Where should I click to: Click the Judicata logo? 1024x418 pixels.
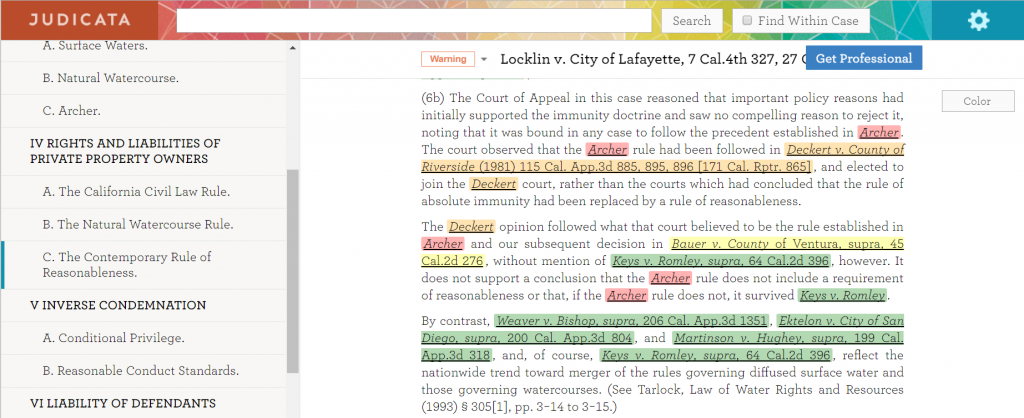point(79,20)
